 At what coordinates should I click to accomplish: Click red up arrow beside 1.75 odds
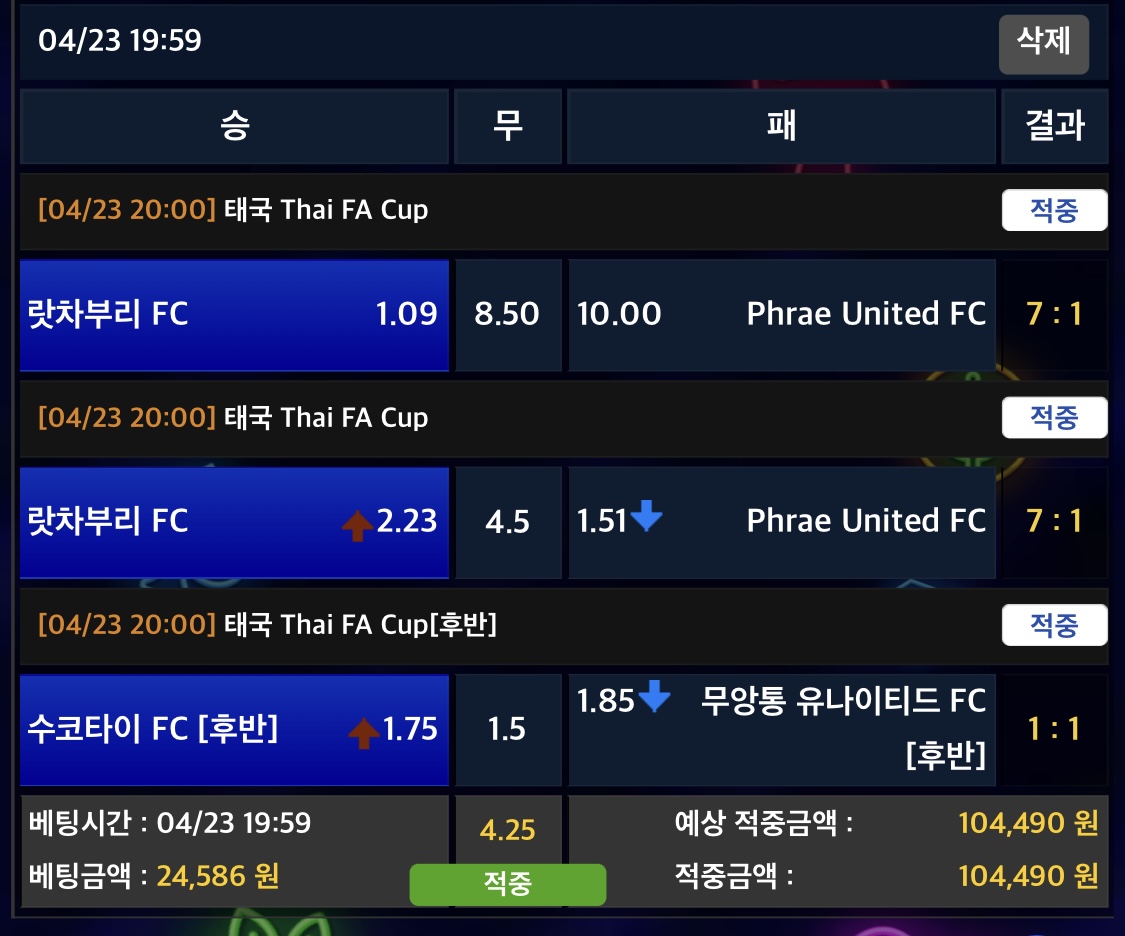point(363,732)
